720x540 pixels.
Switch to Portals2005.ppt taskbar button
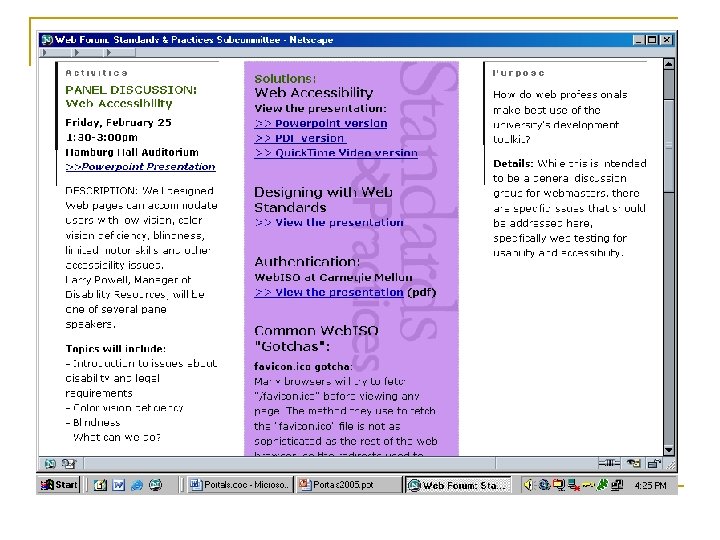pyautogui.click(x=348, y=485)
